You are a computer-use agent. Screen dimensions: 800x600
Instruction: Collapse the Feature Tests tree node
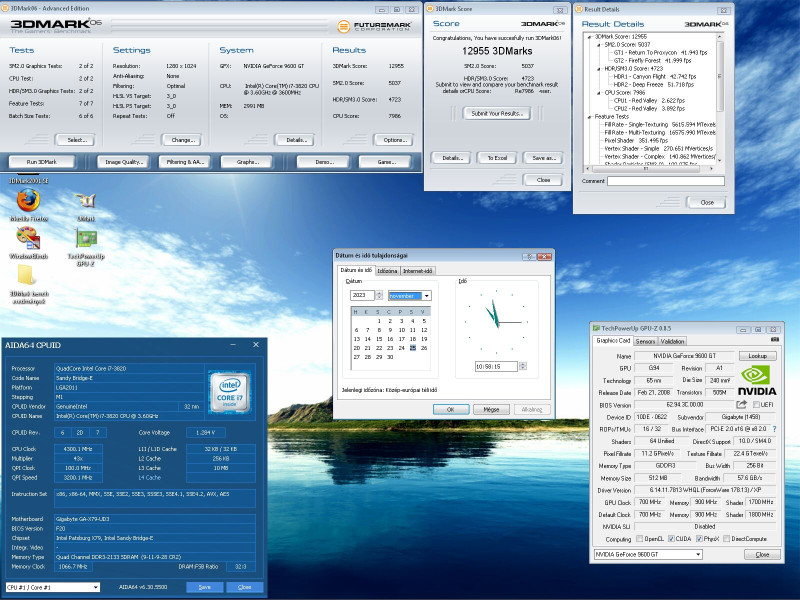coord(589,117)
